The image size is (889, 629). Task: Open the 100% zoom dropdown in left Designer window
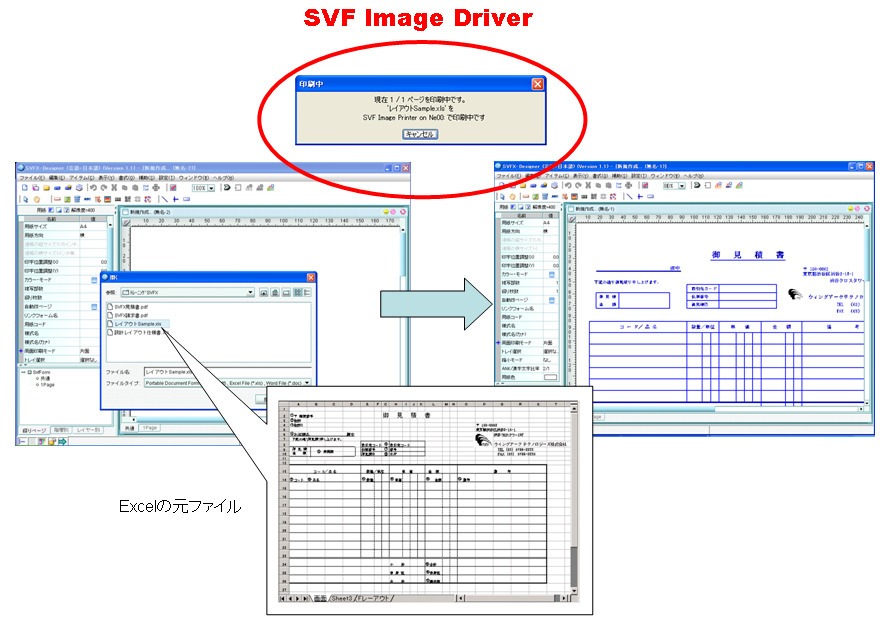coord(211,188)
